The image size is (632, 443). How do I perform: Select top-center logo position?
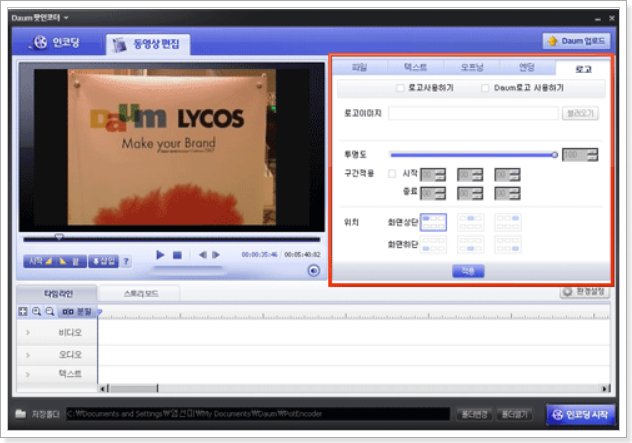[470, 222]
